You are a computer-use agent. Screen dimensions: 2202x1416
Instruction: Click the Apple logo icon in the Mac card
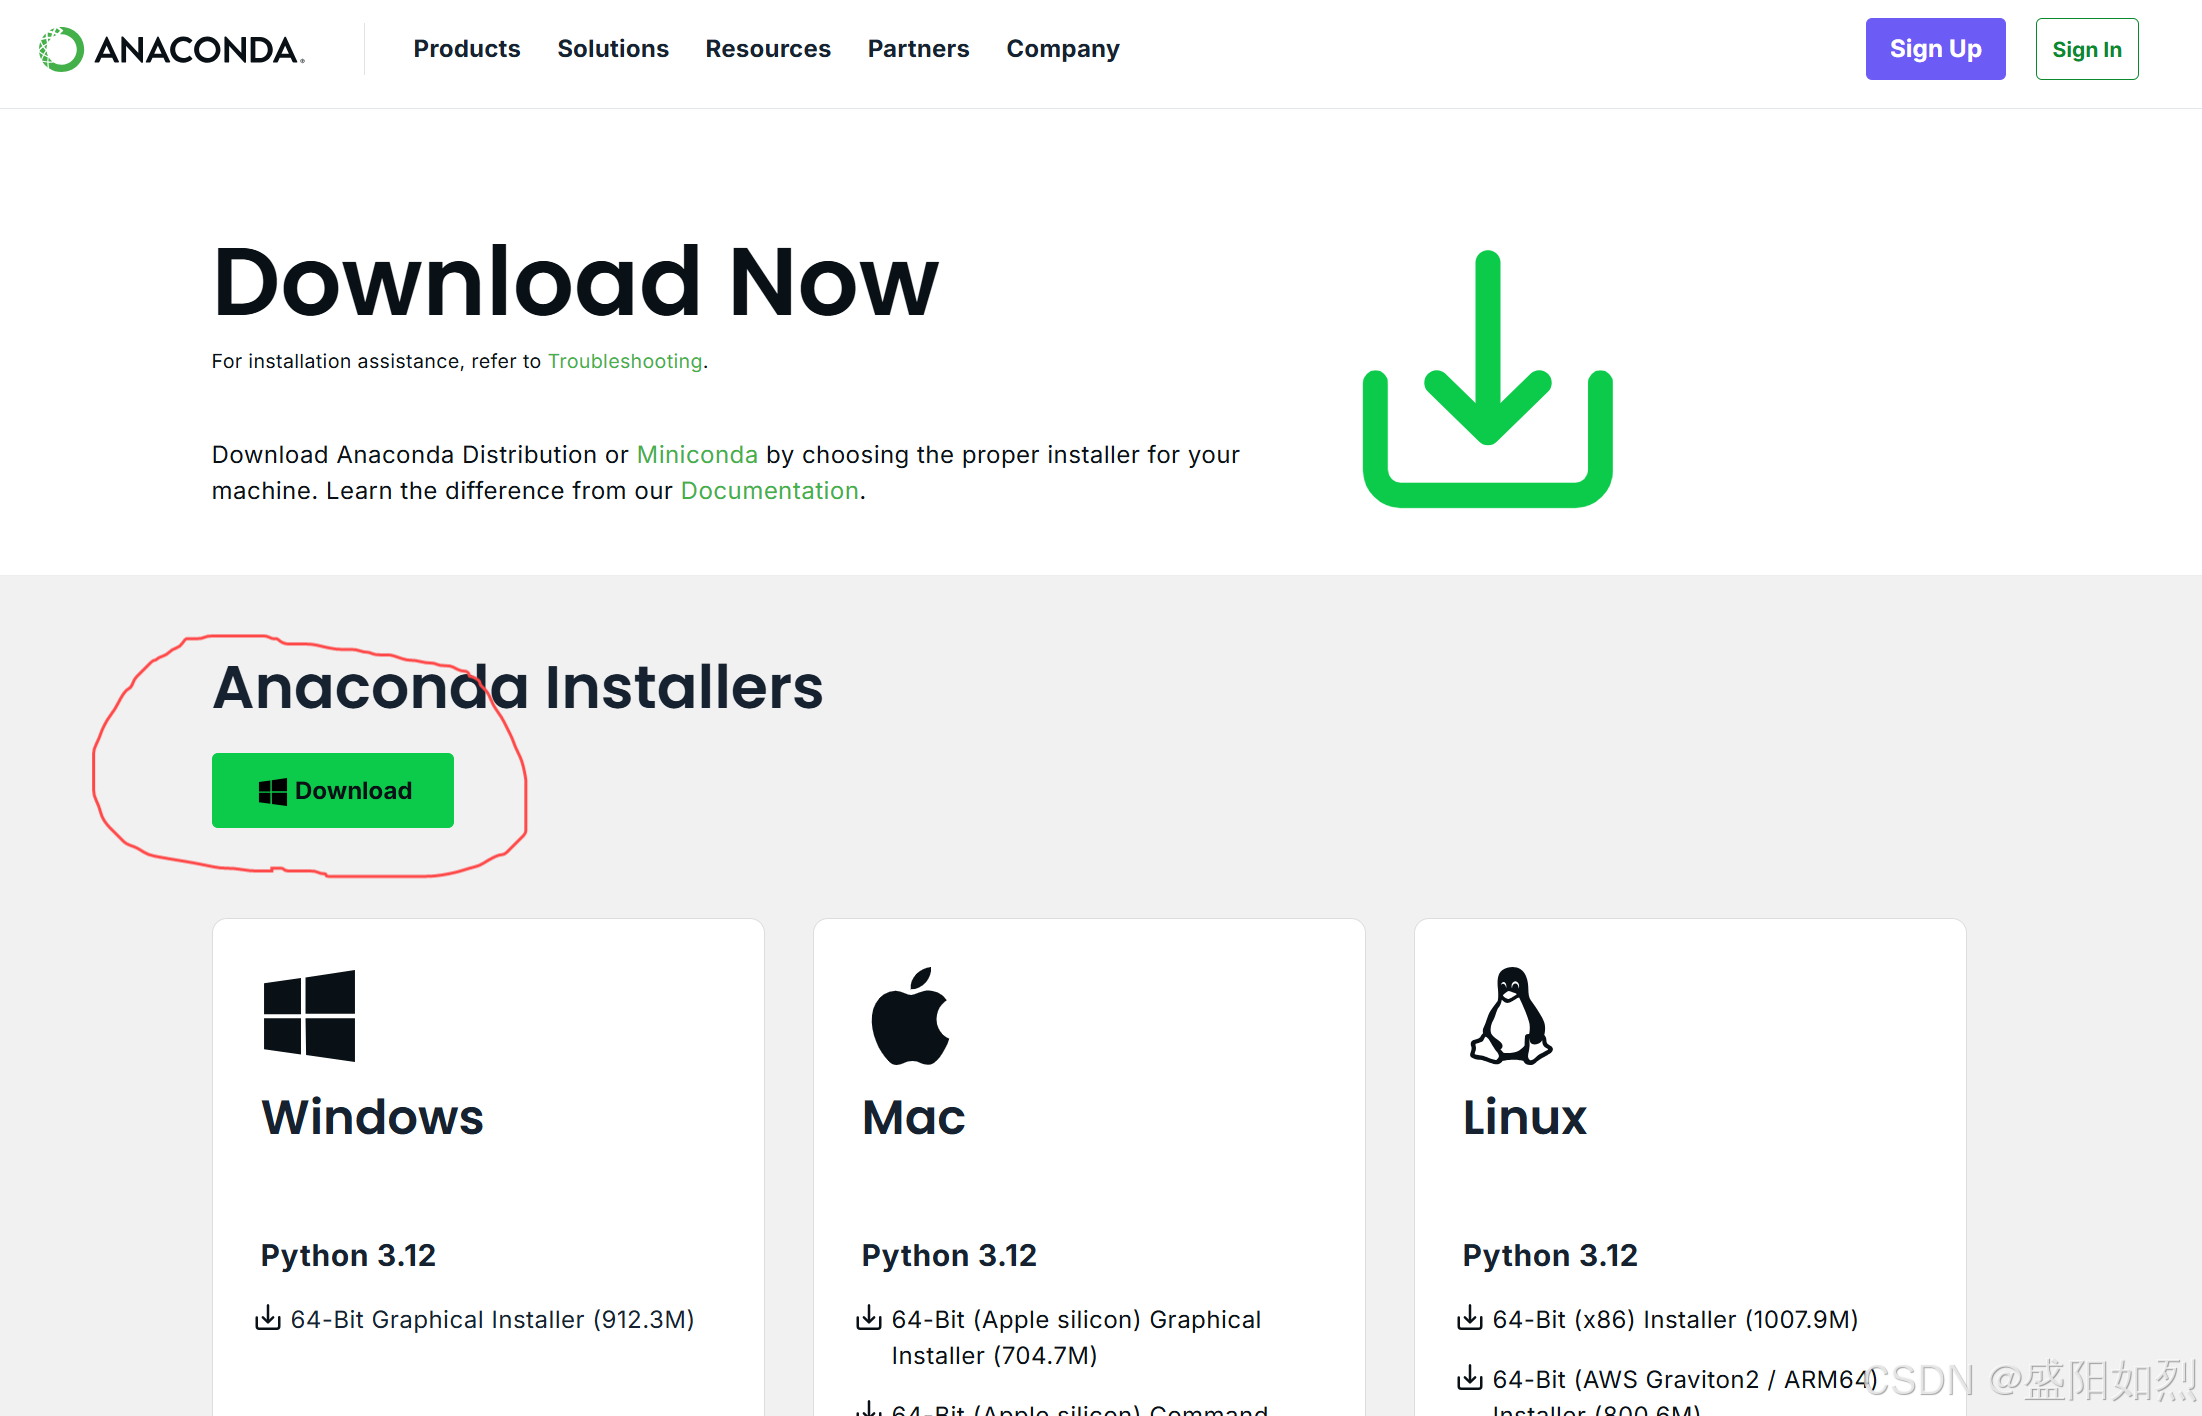point(910,1015)
